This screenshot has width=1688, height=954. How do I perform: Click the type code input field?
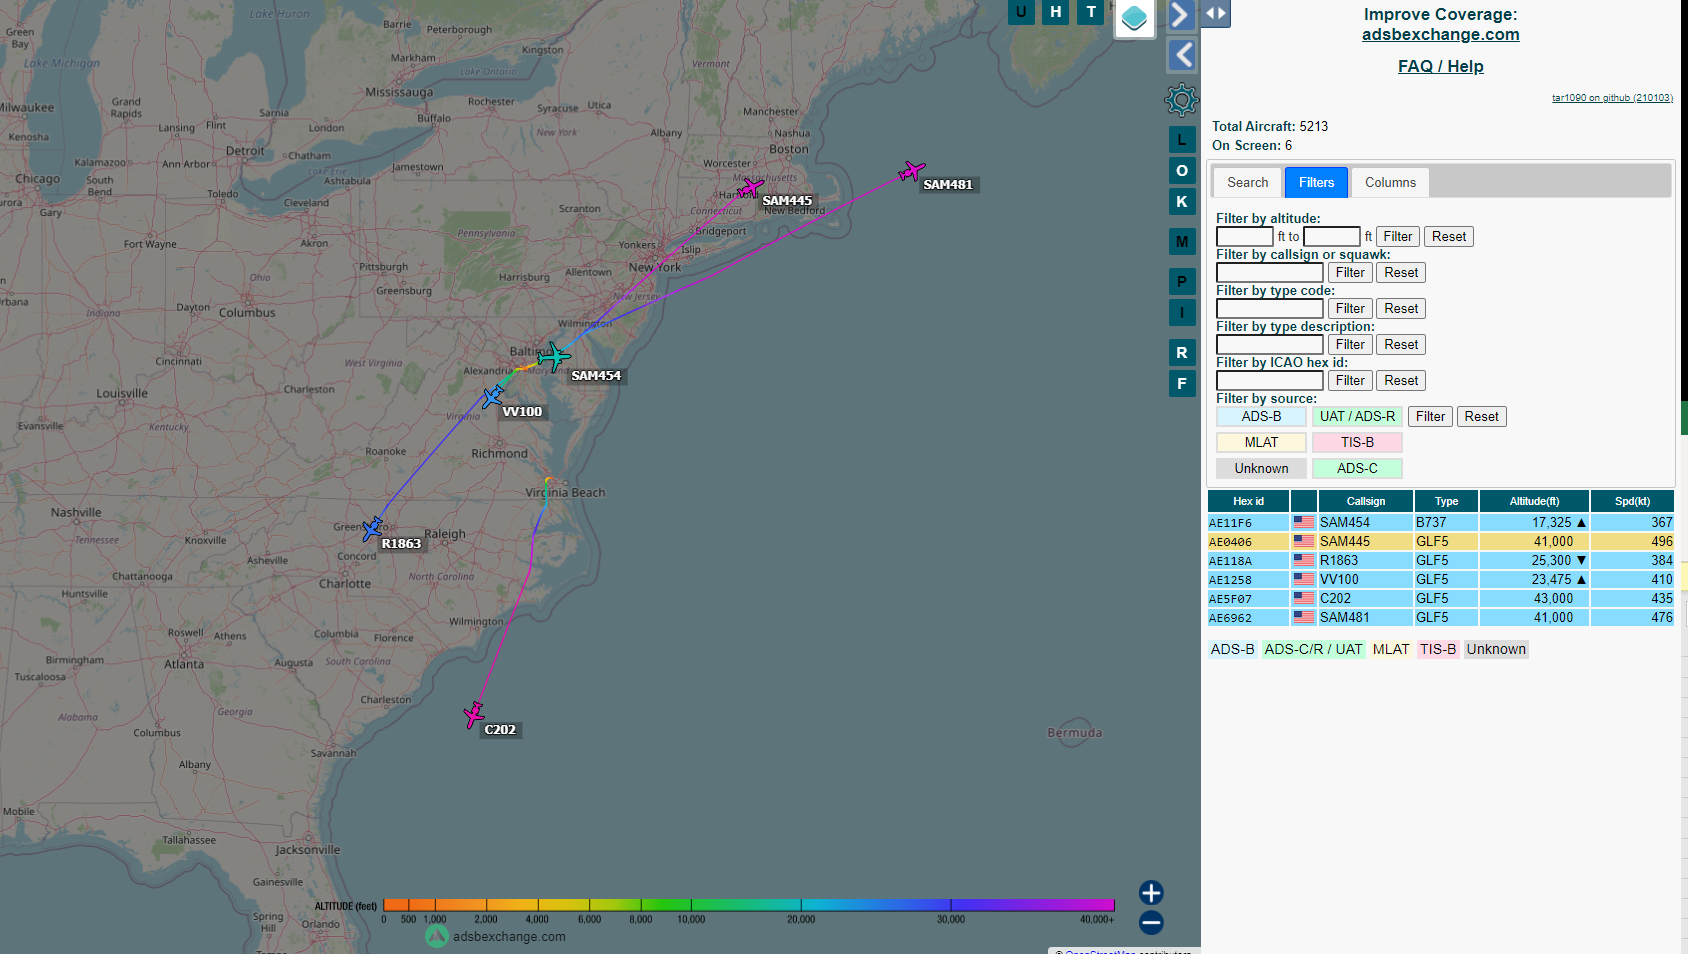click(x=1269, y=309)
